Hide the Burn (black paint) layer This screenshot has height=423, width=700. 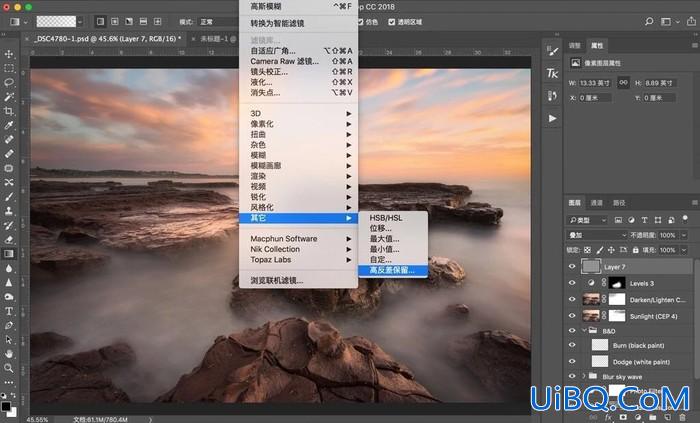(x=572, y=345)
